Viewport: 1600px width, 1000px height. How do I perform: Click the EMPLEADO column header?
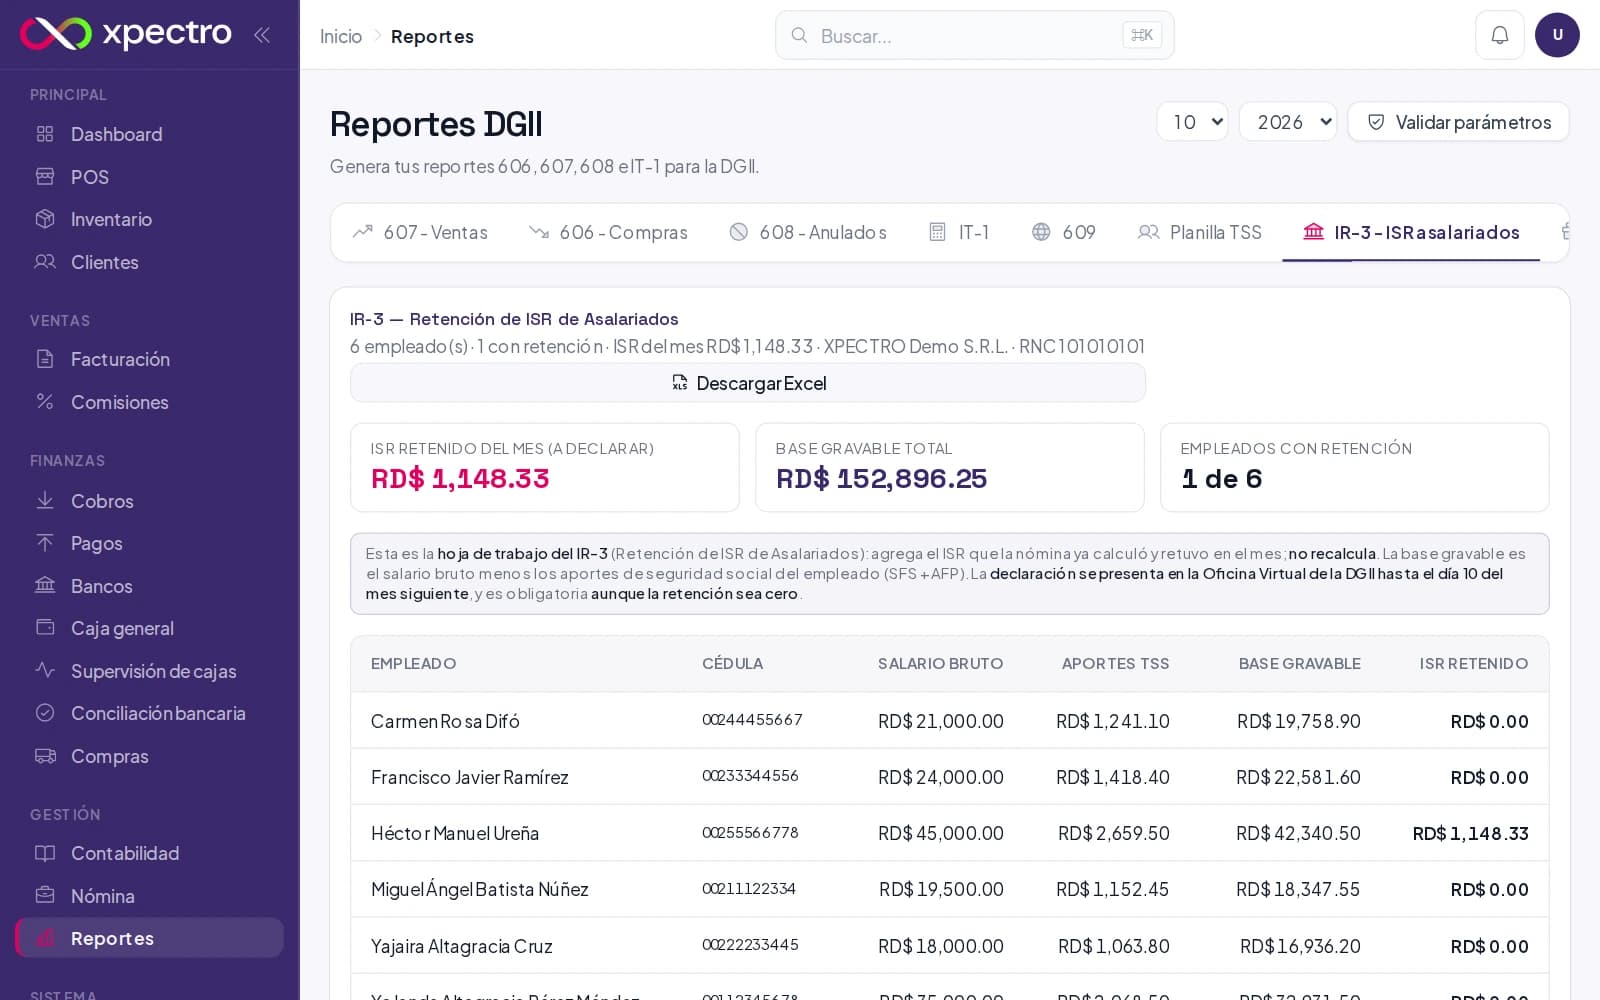pyautogui.click(x=413, y=664)
